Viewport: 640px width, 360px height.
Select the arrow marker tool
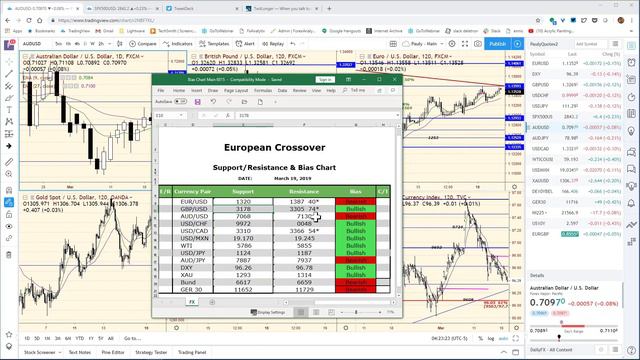pyautogui.click(x=9, y=146)
